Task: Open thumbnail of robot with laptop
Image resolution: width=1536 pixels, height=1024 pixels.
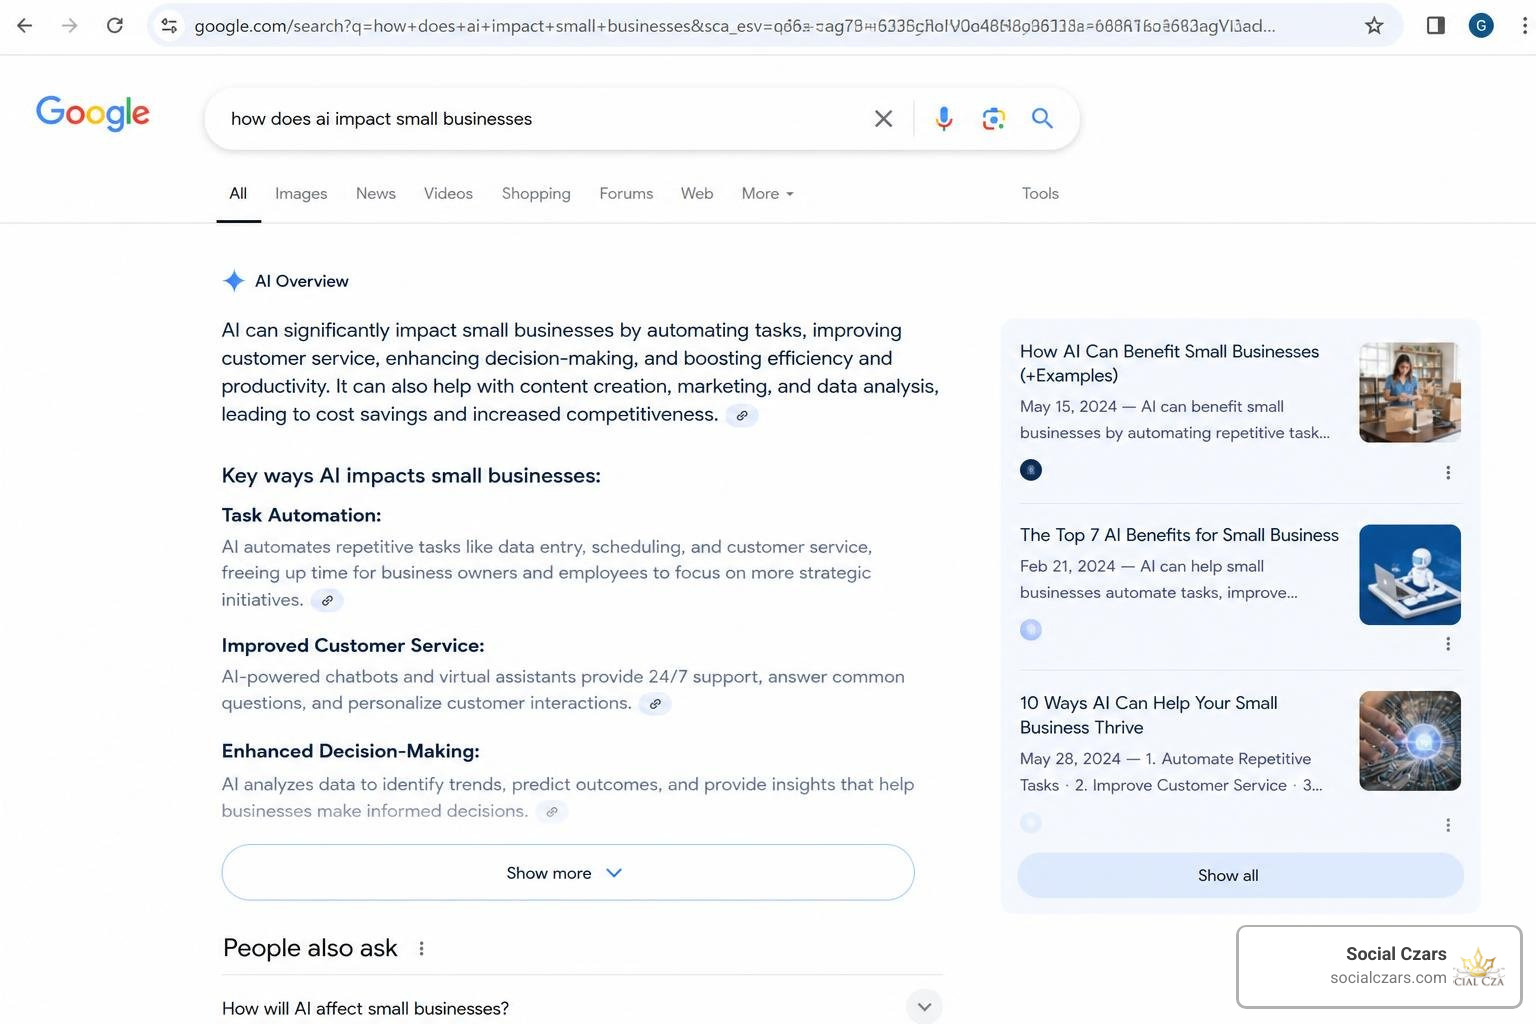Action: click(1410, 575)
